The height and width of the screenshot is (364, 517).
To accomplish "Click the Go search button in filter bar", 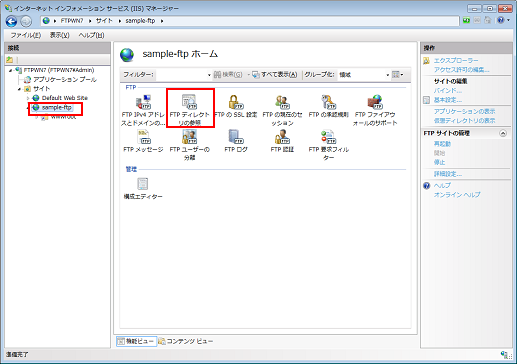I will pyautogui.click(x=228, y=74).
